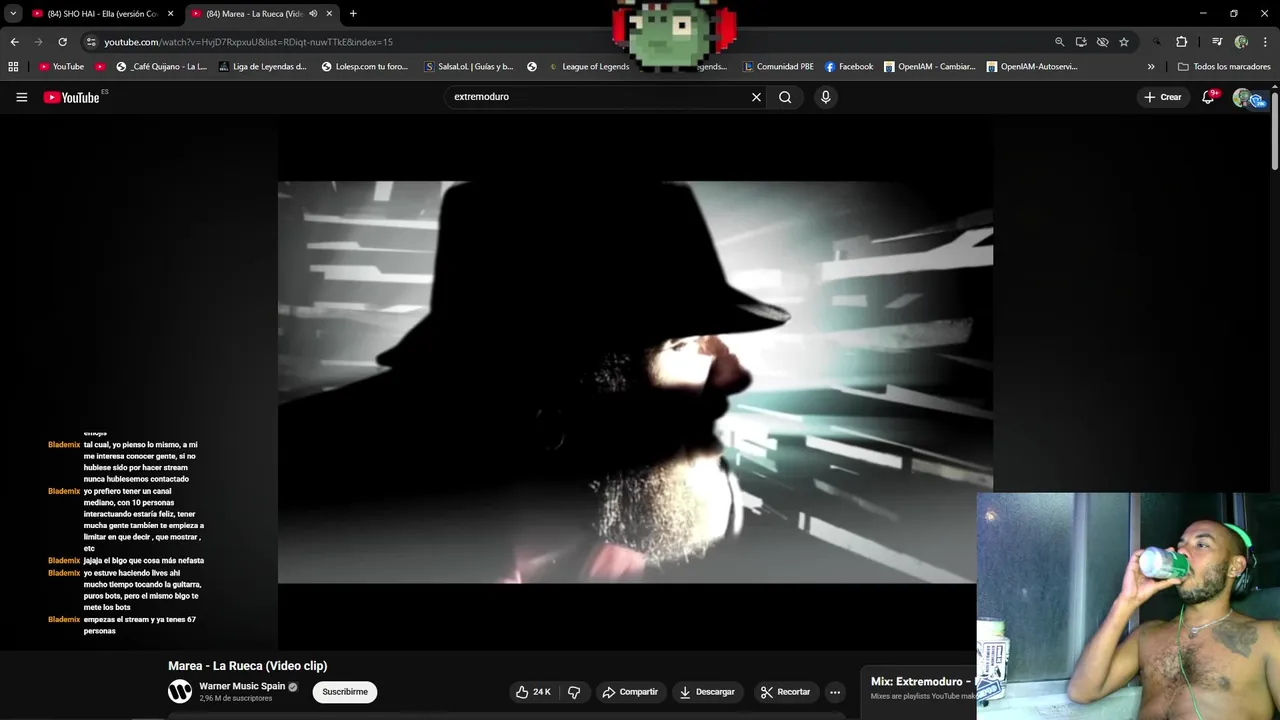Open the media controls music-note icon

1216,42
